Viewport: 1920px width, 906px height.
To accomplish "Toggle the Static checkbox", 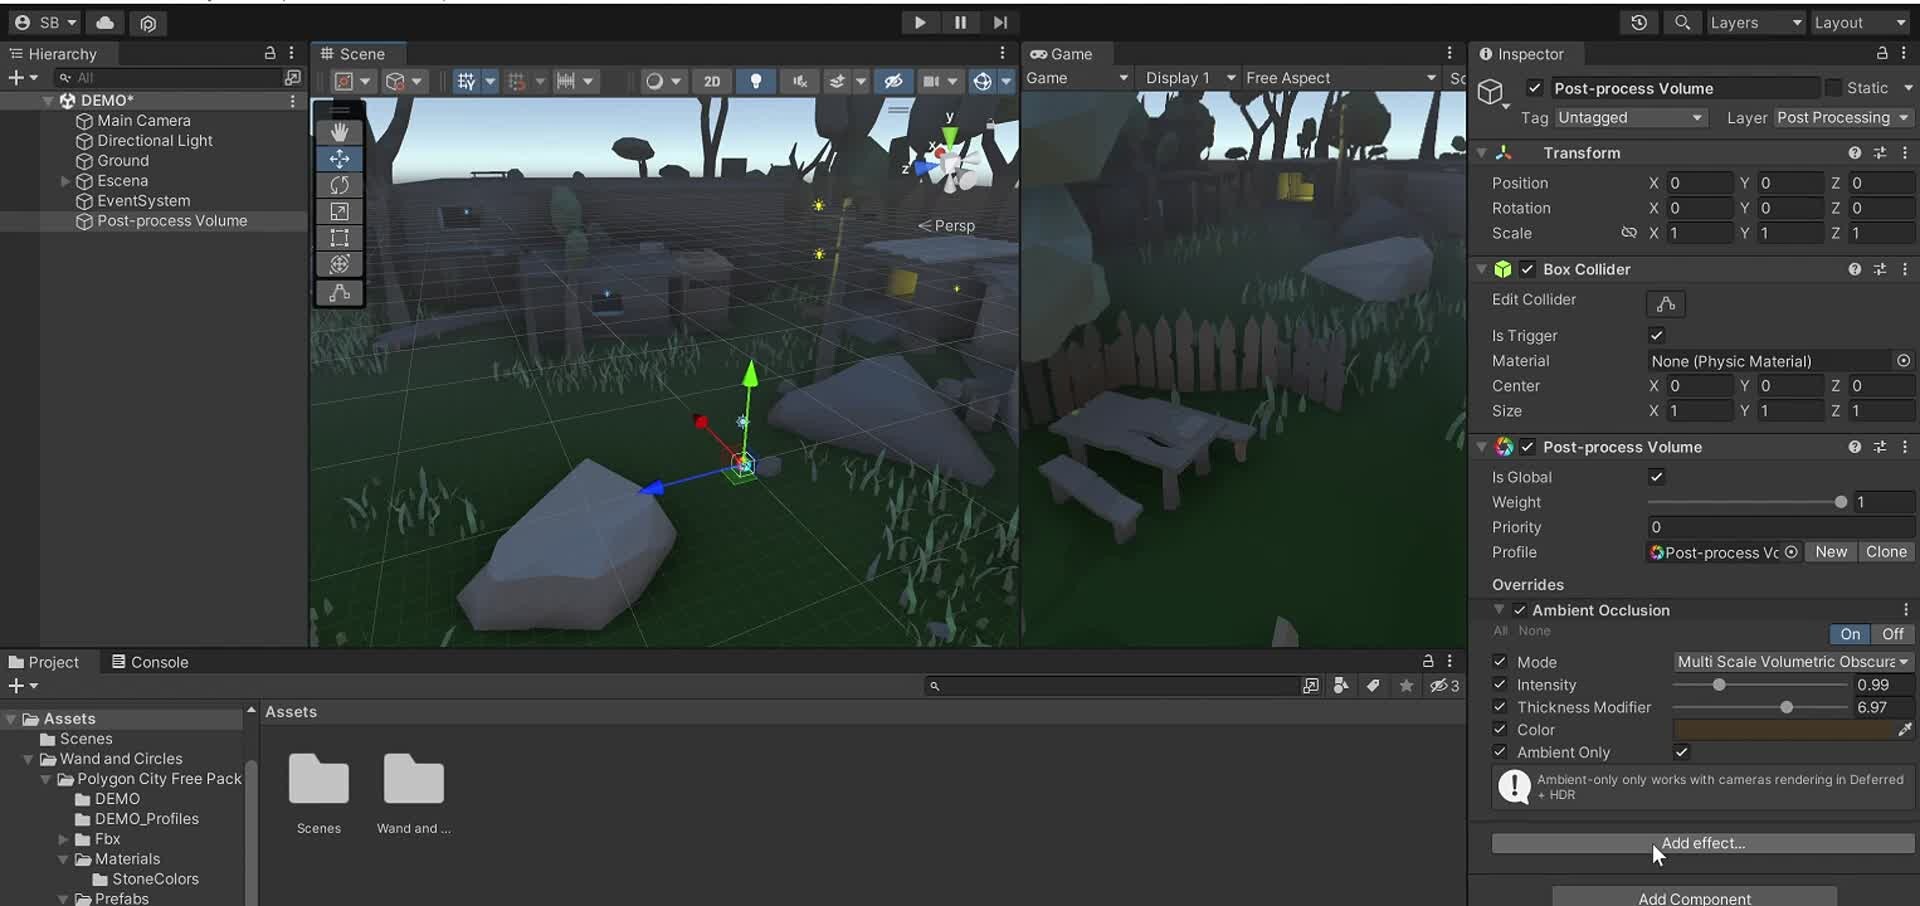I will (1833, 88).
